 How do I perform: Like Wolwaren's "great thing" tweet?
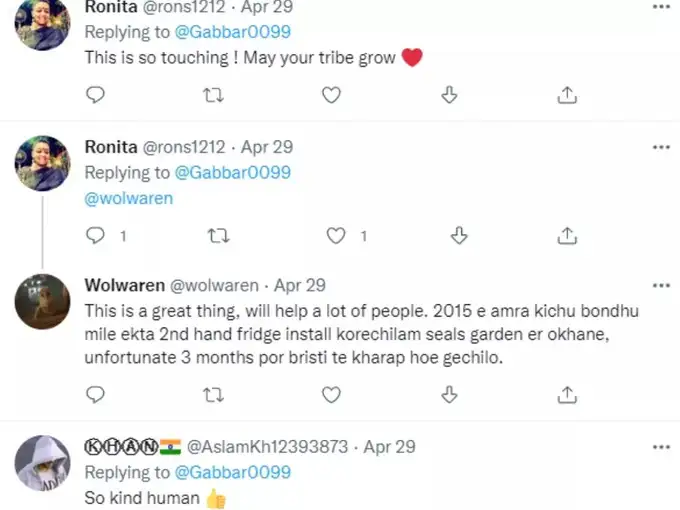(331, 396)
